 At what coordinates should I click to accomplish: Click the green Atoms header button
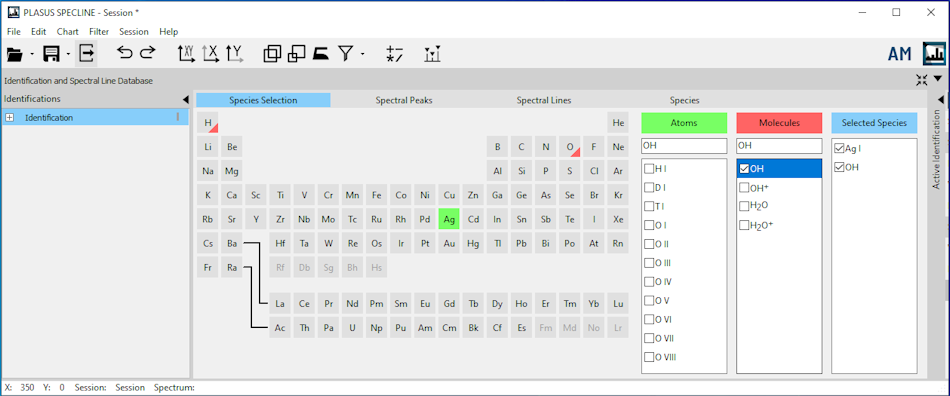coord(683,123)
